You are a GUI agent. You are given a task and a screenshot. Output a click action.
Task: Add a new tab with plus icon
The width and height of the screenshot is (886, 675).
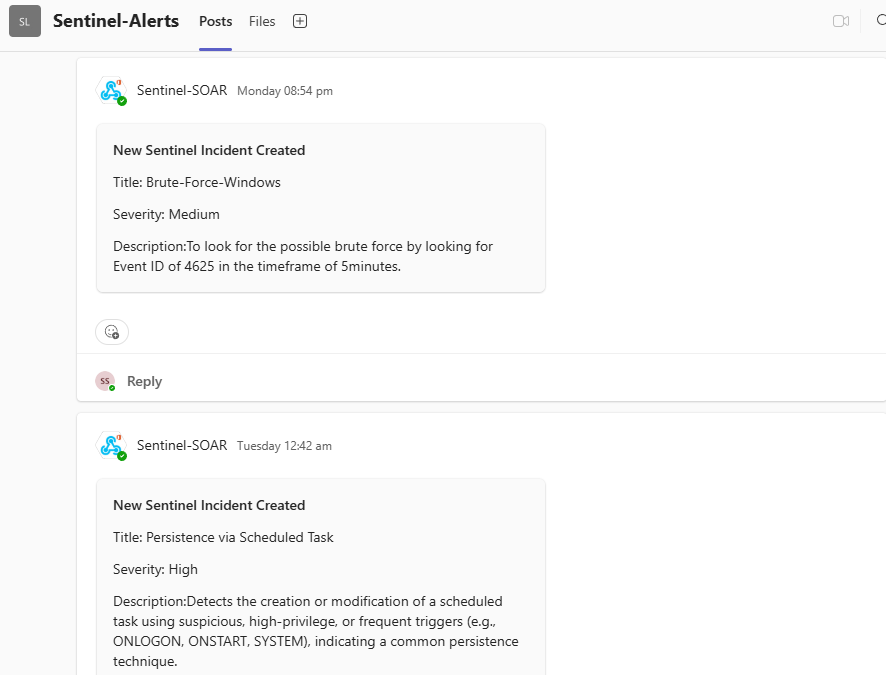click(x=300, y=21)
